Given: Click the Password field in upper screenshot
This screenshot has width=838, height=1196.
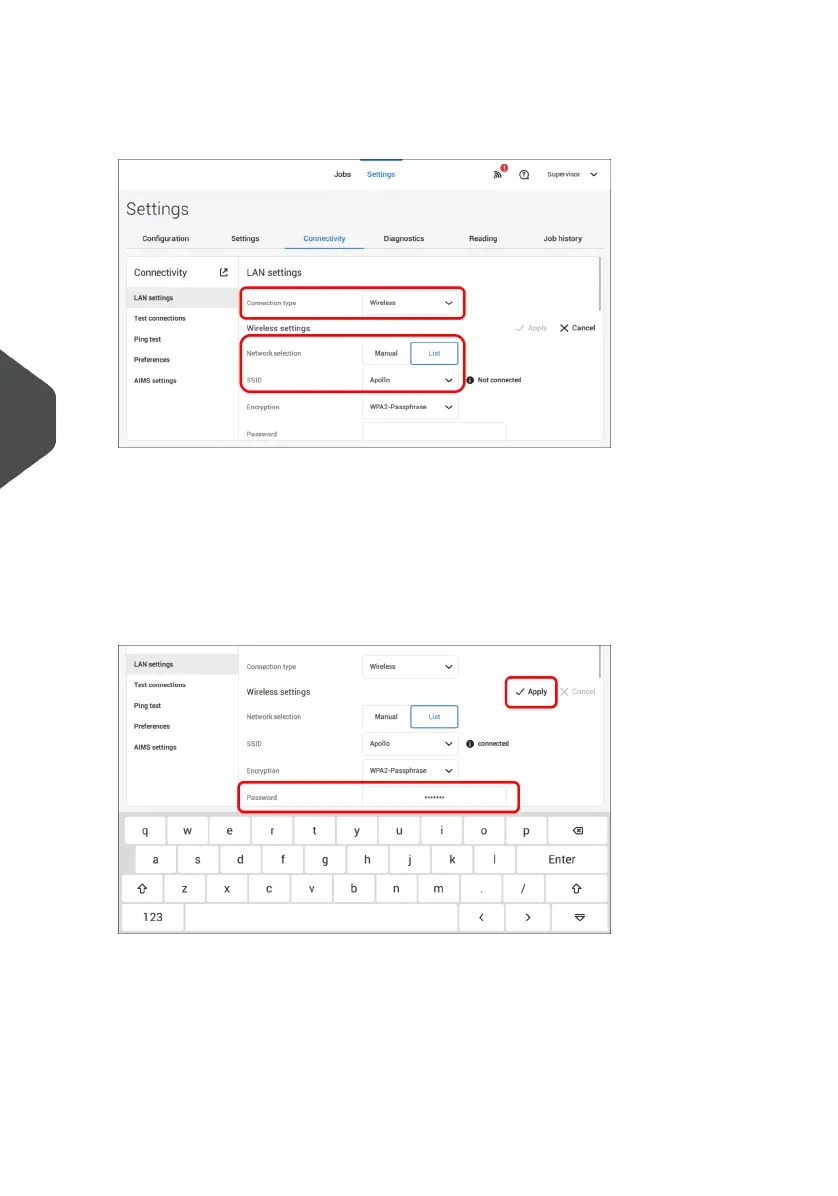Looking at the screenshot, I should pyautogui.click(x=434, y=432).
